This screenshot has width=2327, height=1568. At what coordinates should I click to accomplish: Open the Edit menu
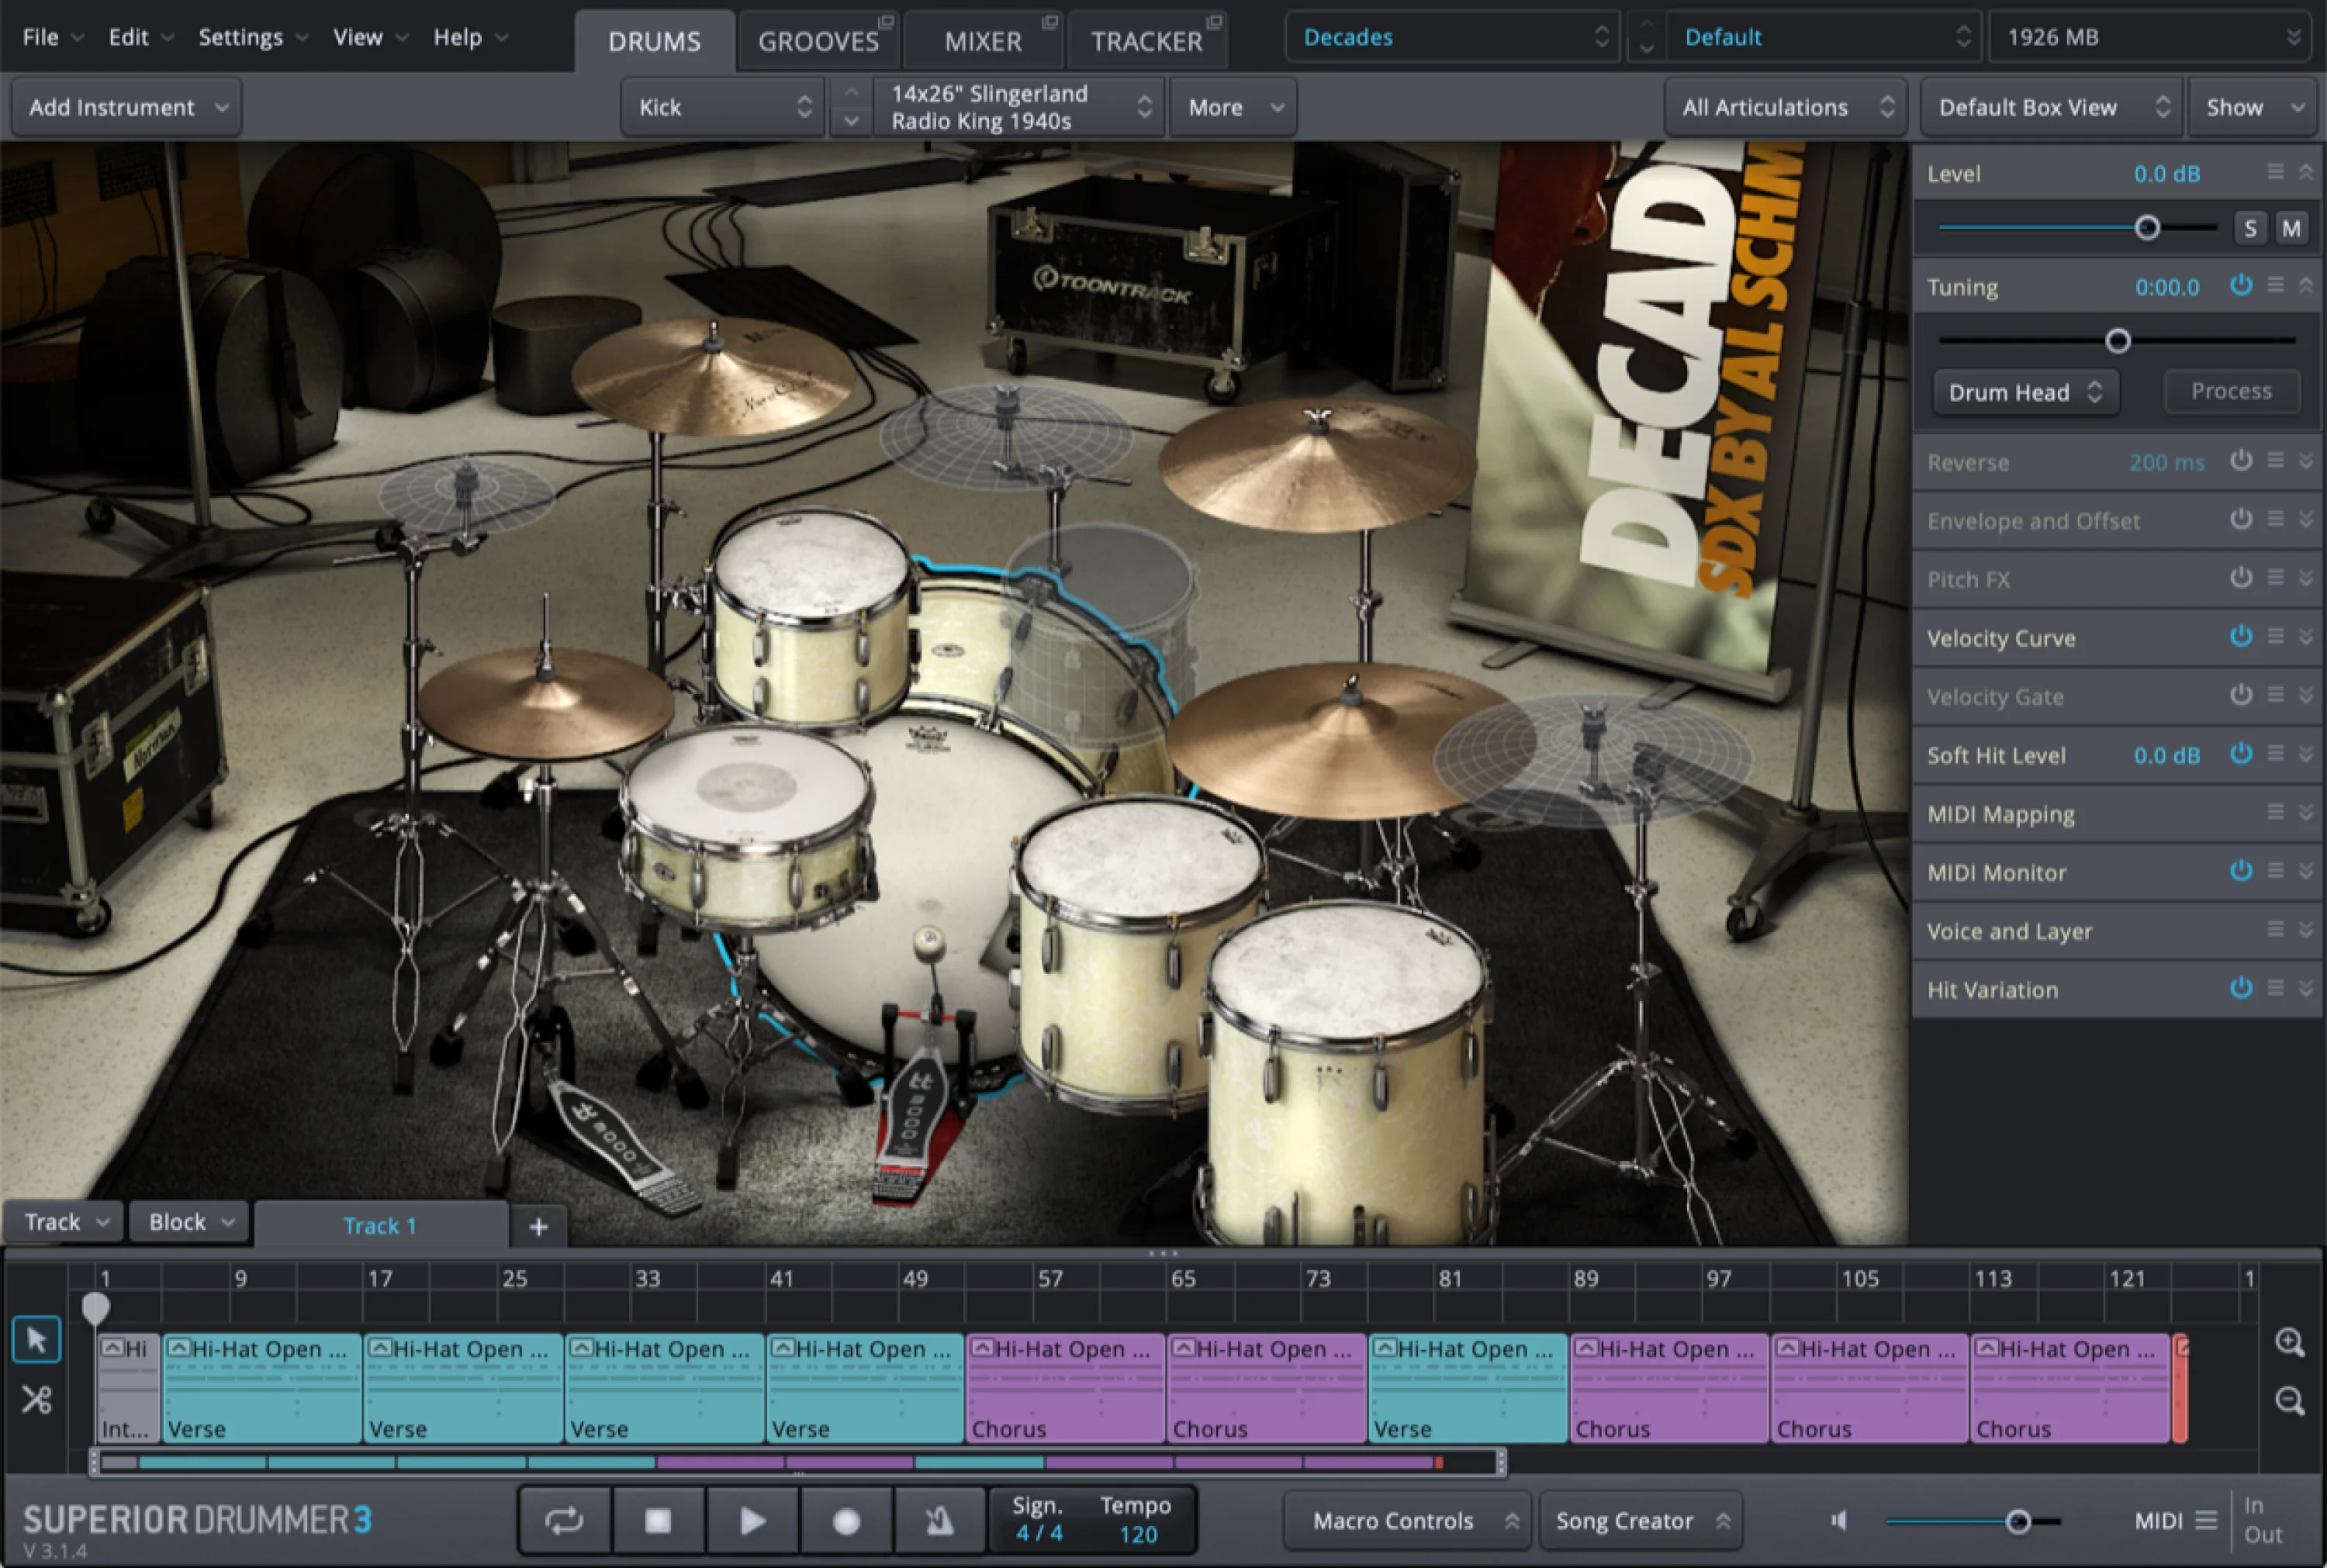(140, 37)
